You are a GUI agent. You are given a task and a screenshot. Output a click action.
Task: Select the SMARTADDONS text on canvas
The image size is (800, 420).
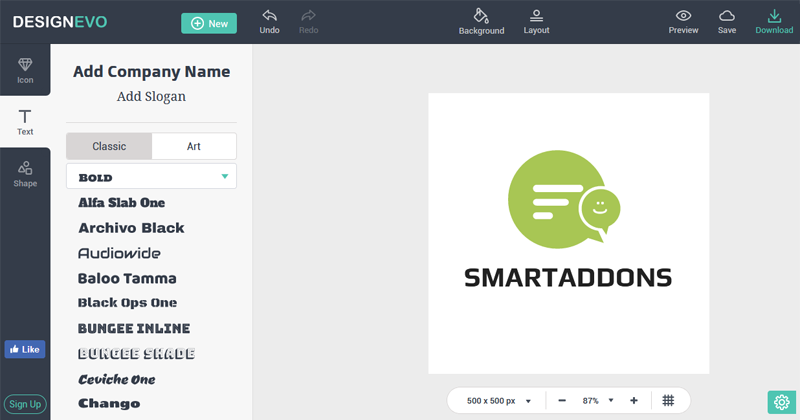[568, 278]
